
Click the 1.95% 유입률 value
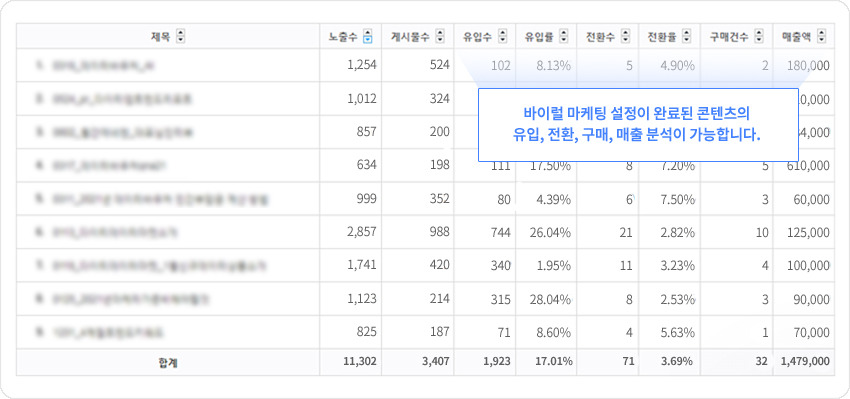[553, 266]
